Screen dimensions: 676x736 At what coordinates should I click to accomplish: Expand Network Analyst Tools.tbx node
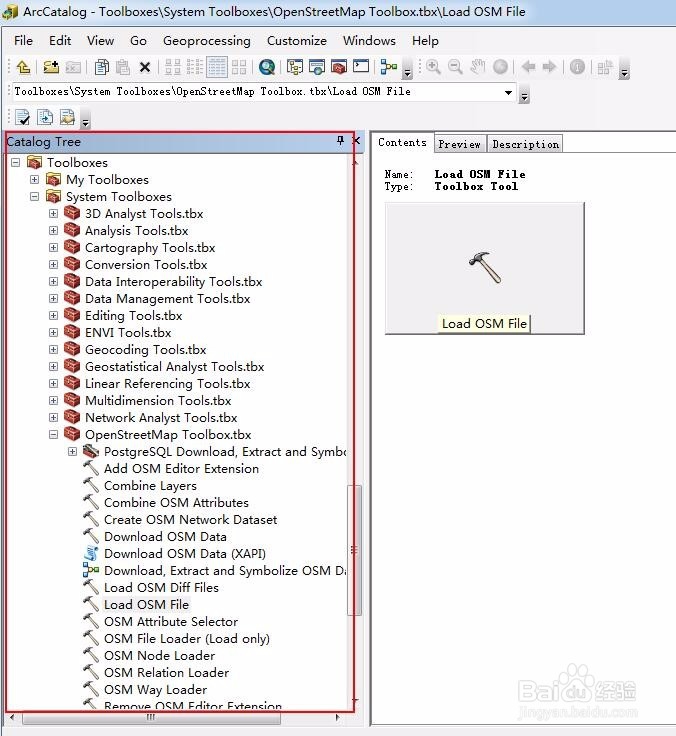tap(54, 417)
